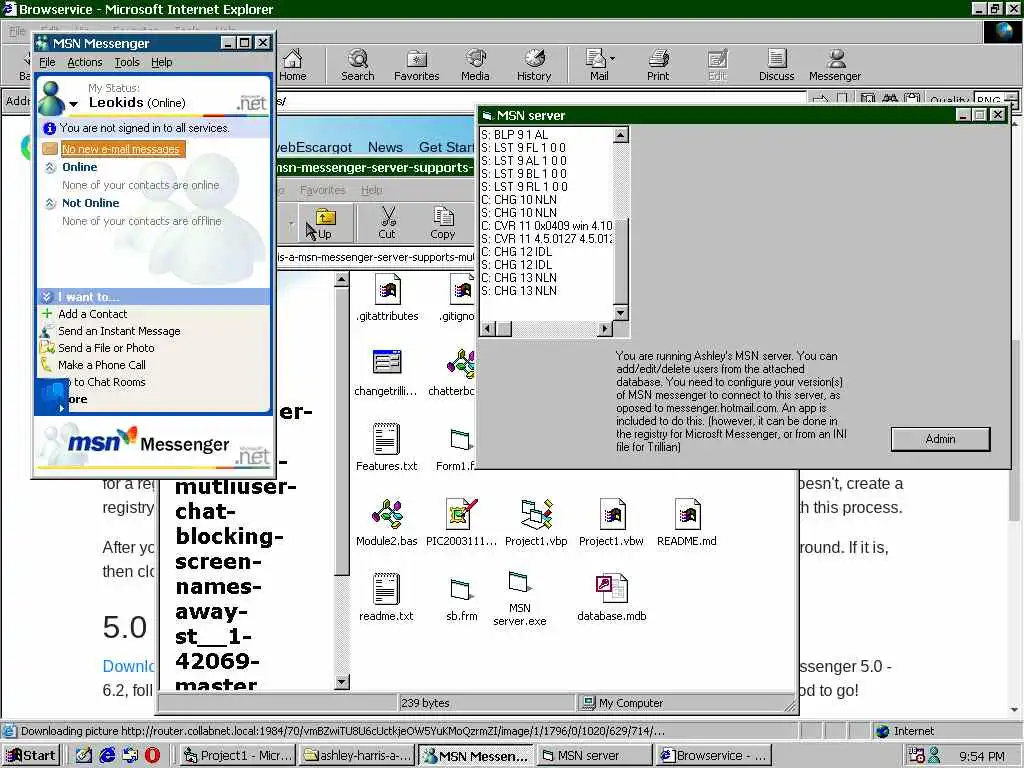Click the Copy button in Explorer toolbar

point(443,224)
